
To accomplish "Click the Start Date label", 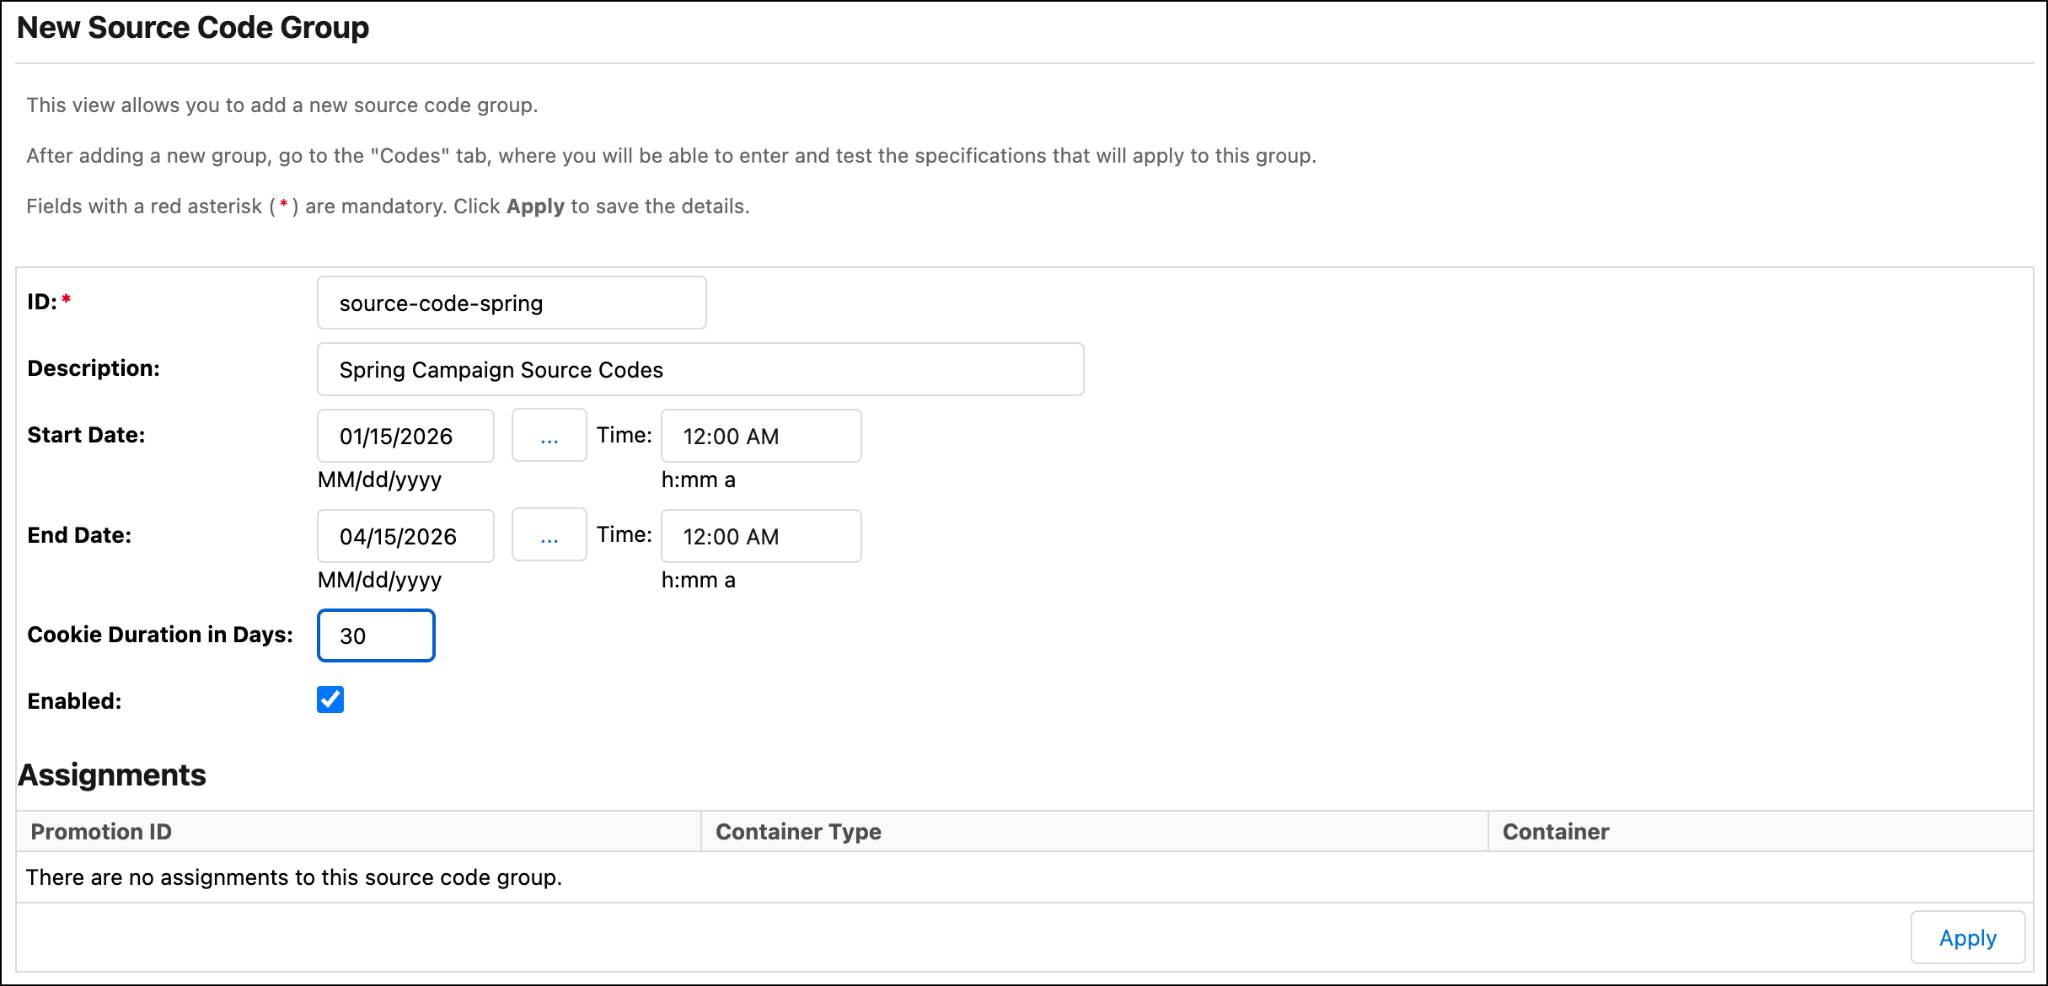I will point(86,435).
